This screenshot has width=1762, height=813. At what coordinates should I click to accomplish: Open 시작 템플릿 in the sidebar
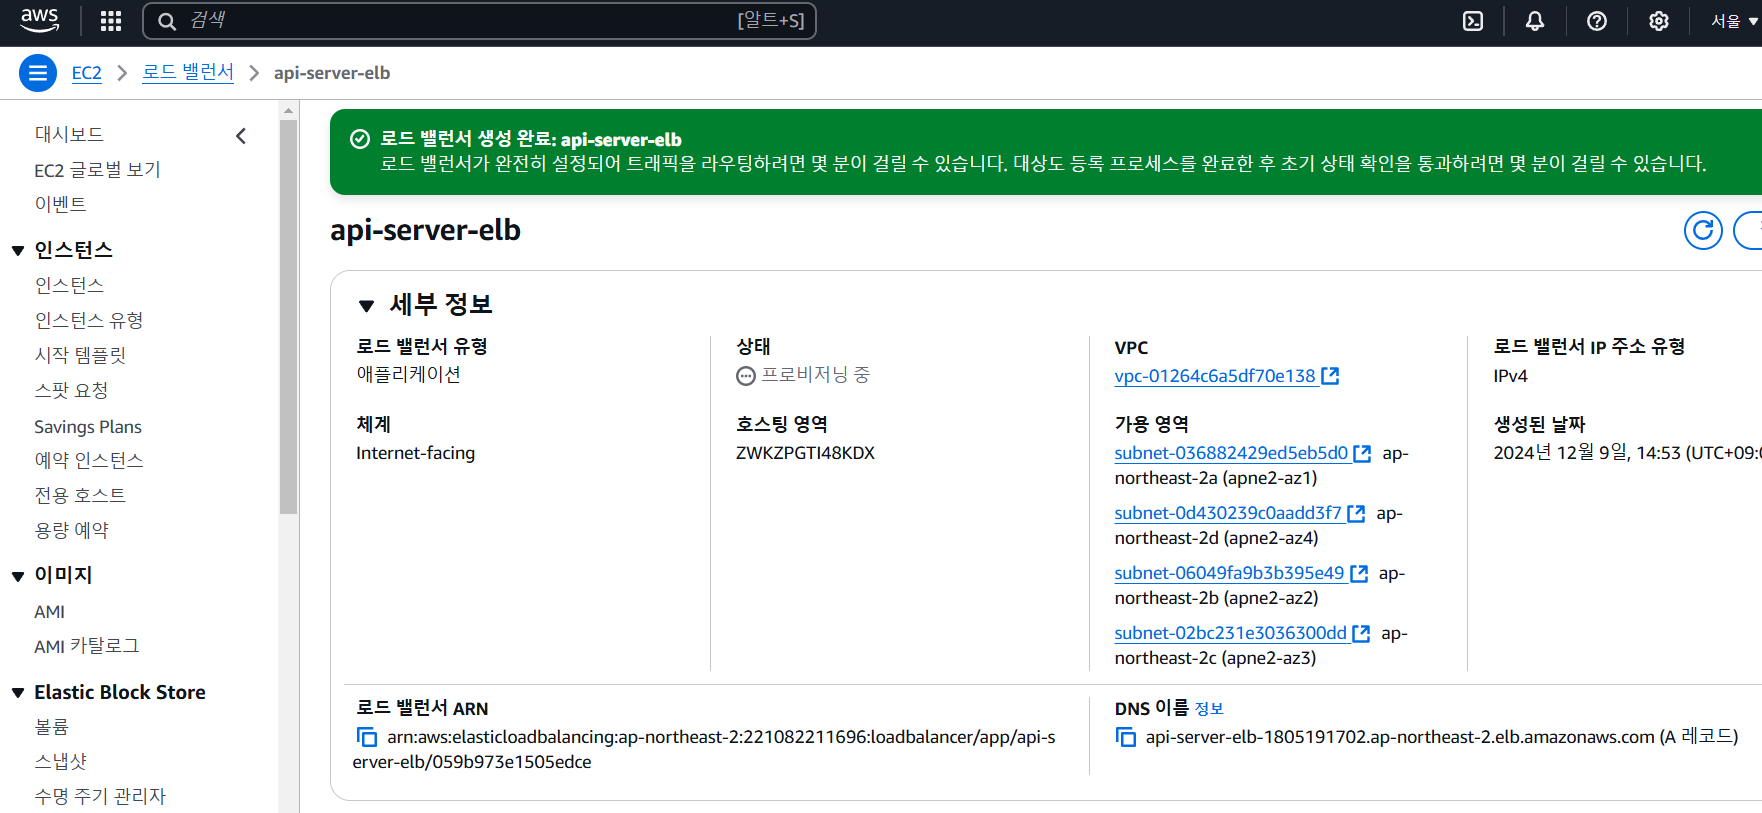coord(80,355)
